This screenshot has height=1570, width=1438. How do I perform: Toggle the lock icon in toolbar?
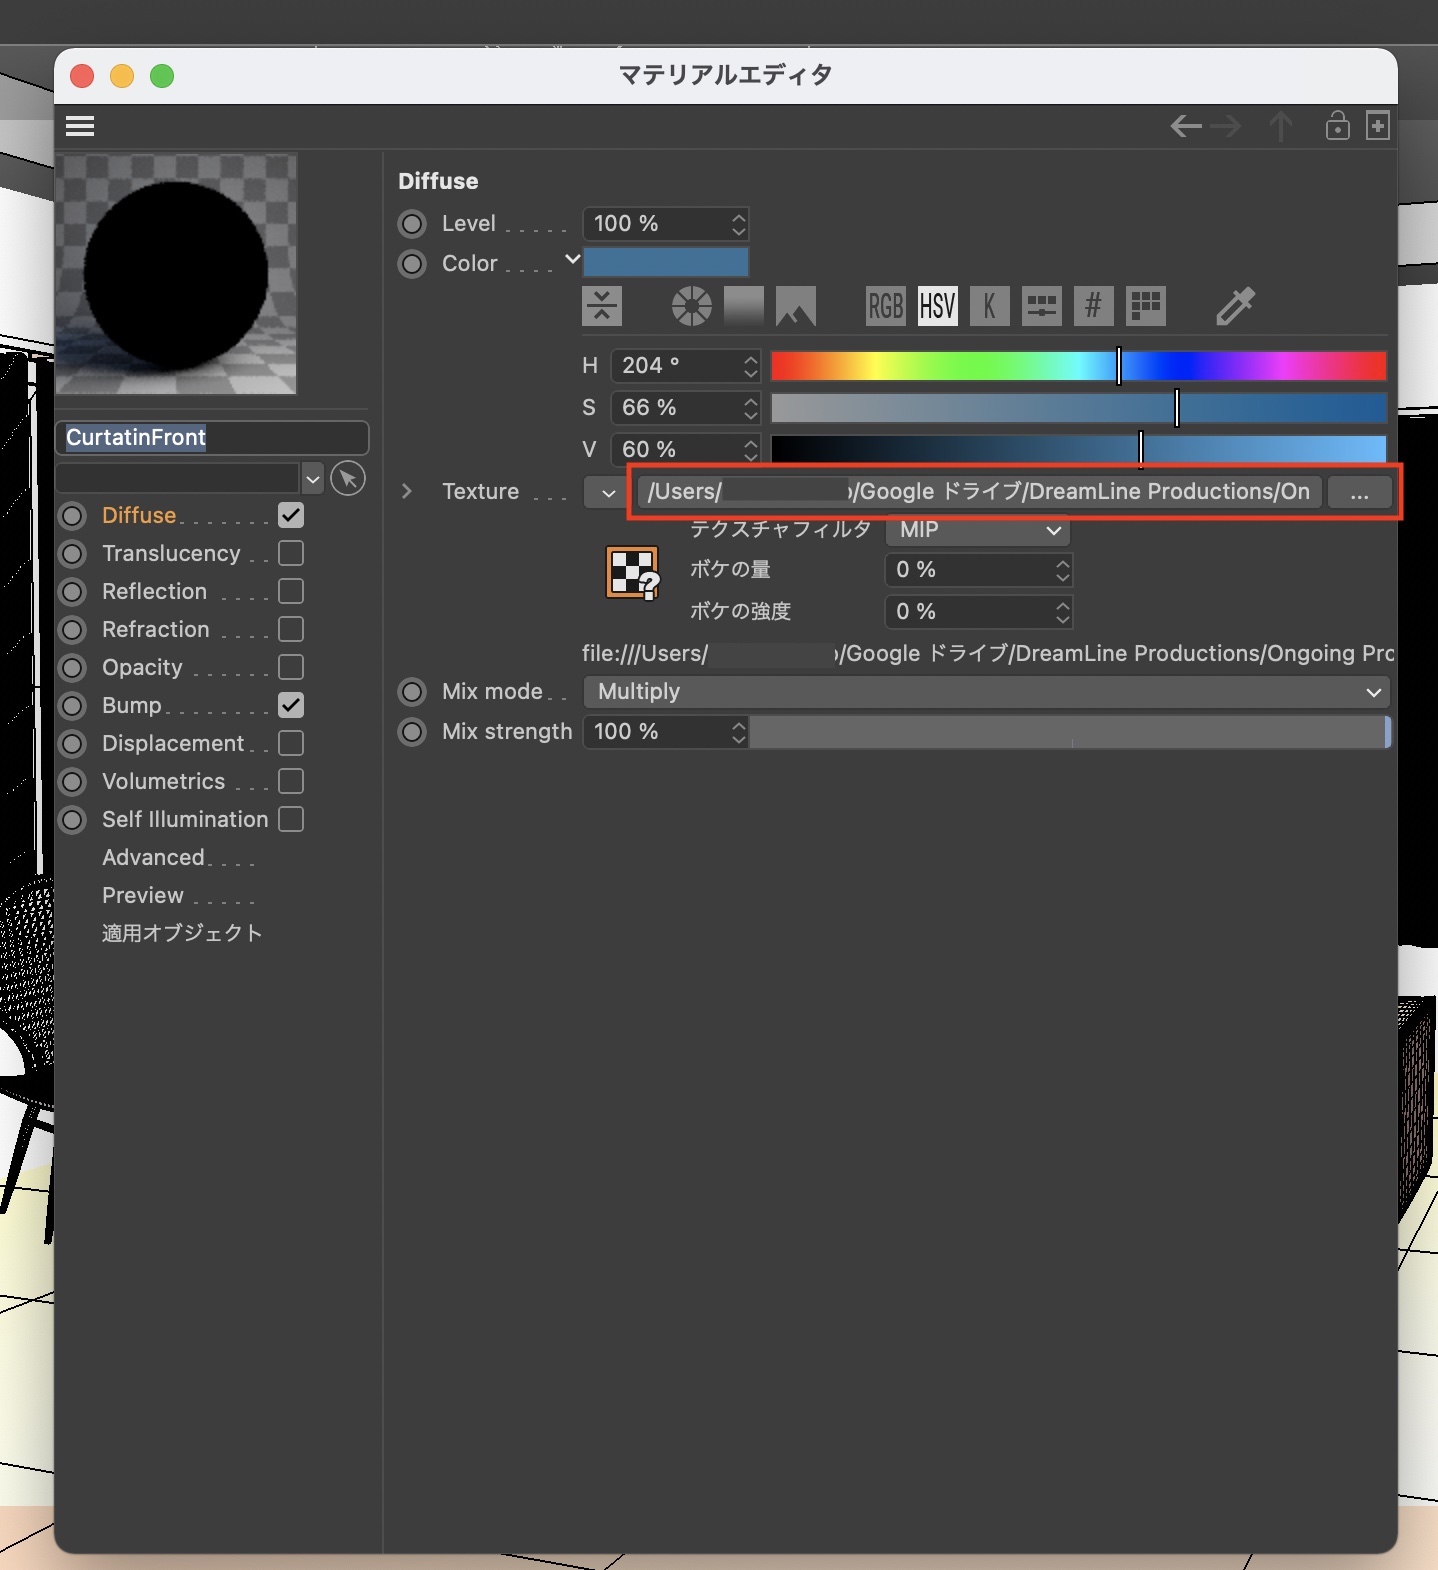click(1337, 126)
